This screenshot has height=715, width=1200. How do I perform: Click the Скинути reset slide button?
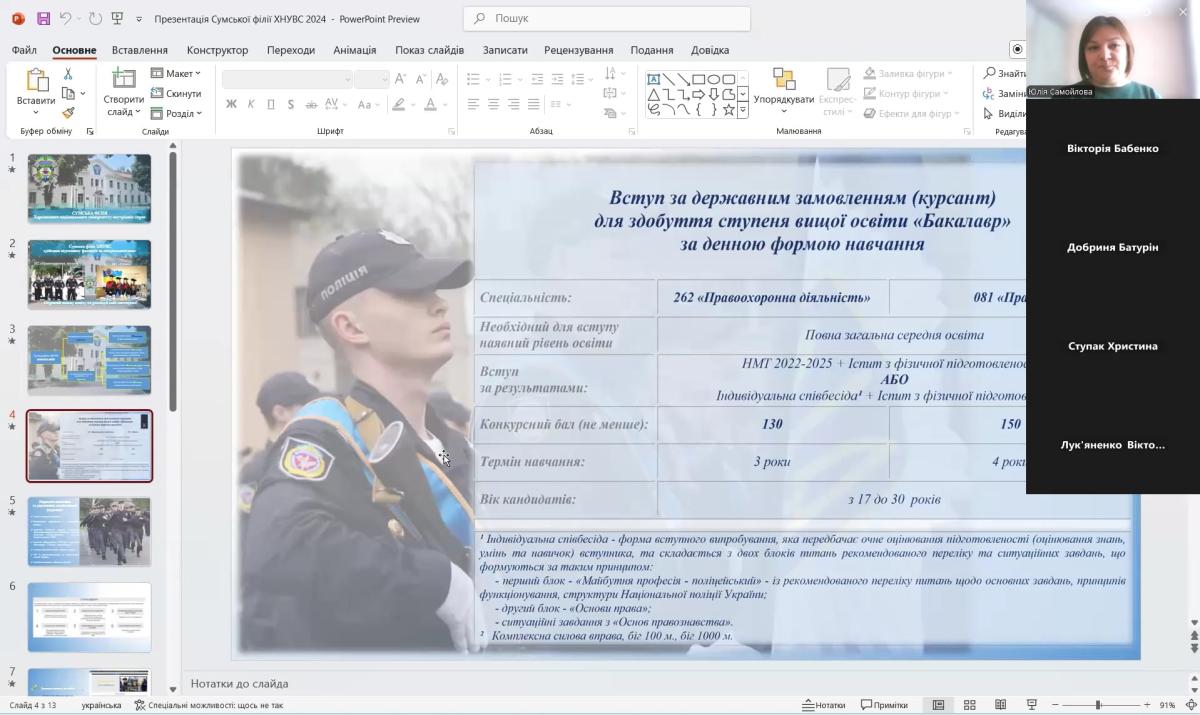click(176, 93)
